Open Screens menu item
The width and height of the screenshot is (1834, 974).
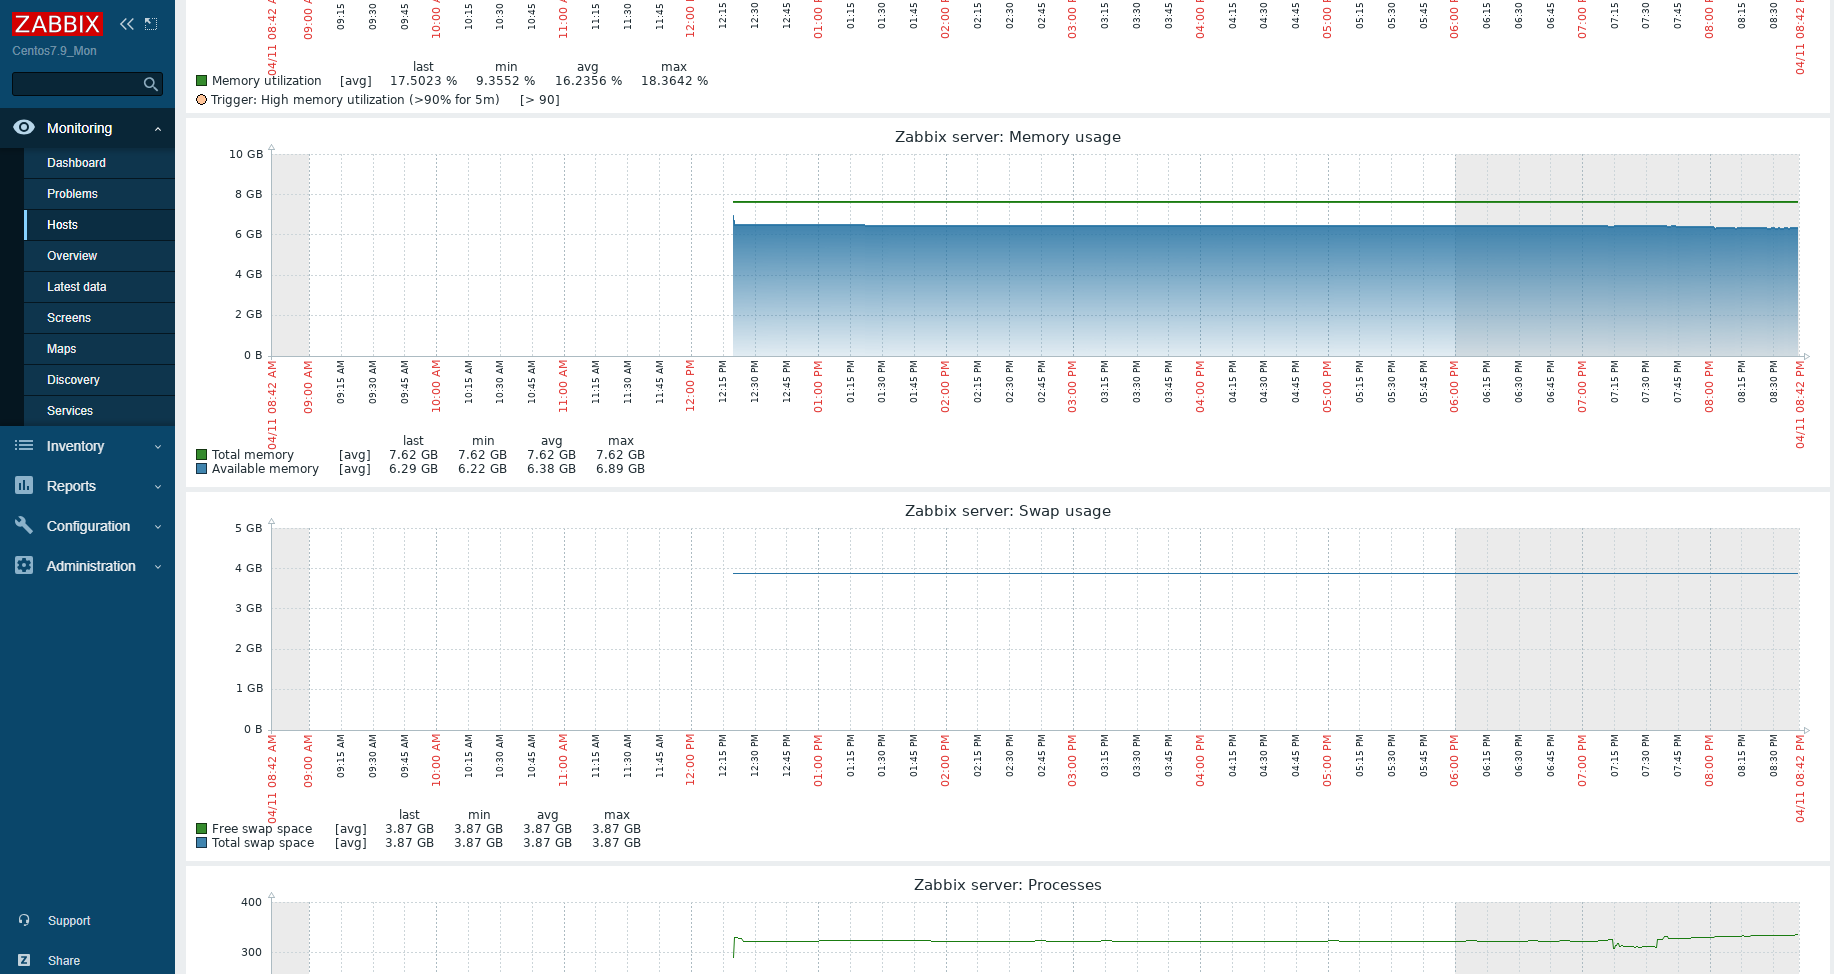[x=69, y=318]
